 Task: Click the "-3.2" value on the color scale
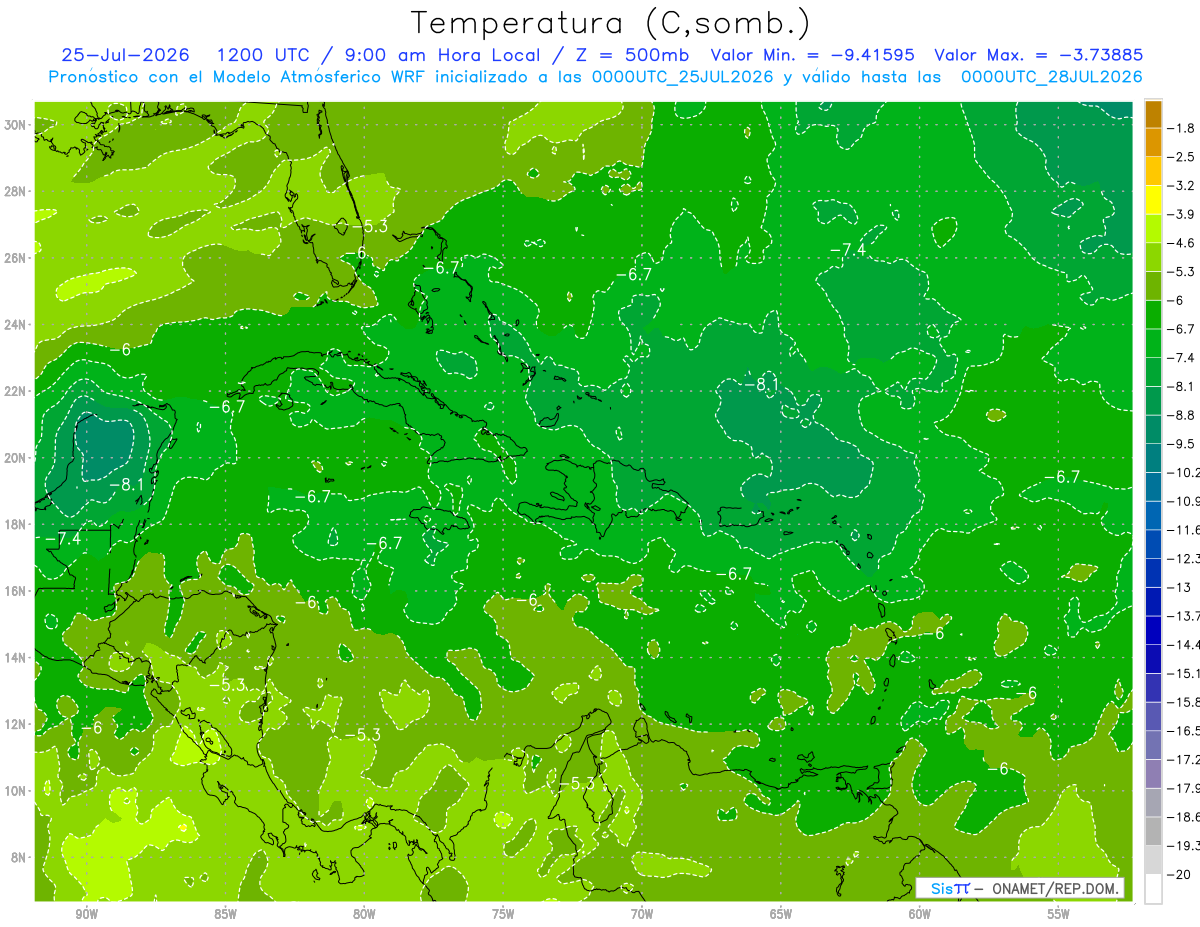1181,186
